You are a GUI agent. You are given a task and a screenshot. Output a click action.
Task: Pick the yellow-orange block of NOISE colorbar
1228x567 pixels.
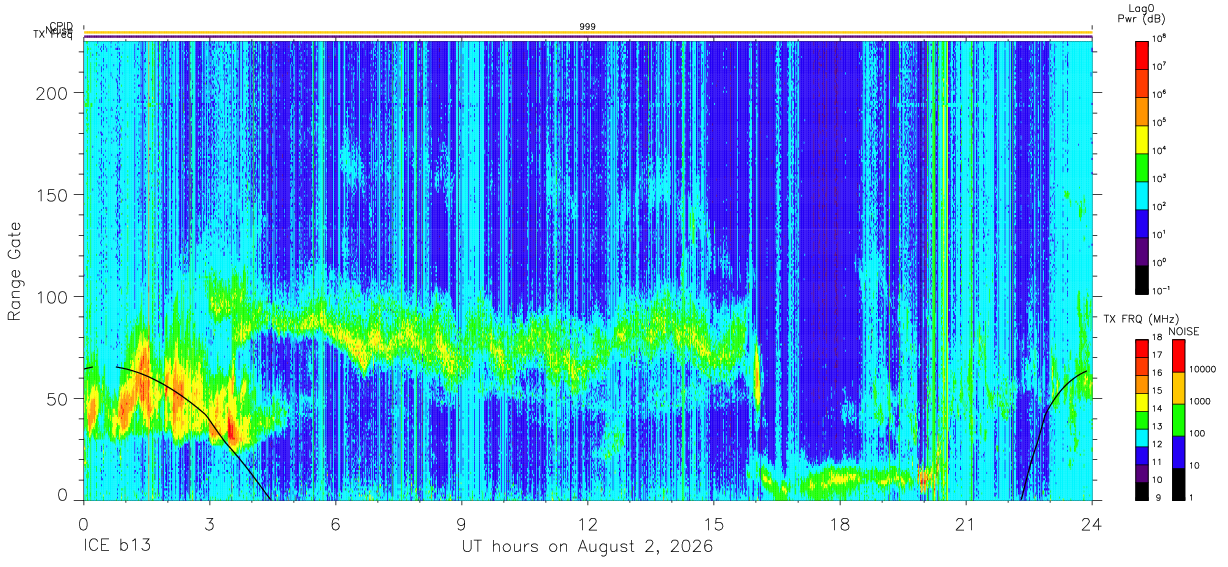(x=1178, y=388)
